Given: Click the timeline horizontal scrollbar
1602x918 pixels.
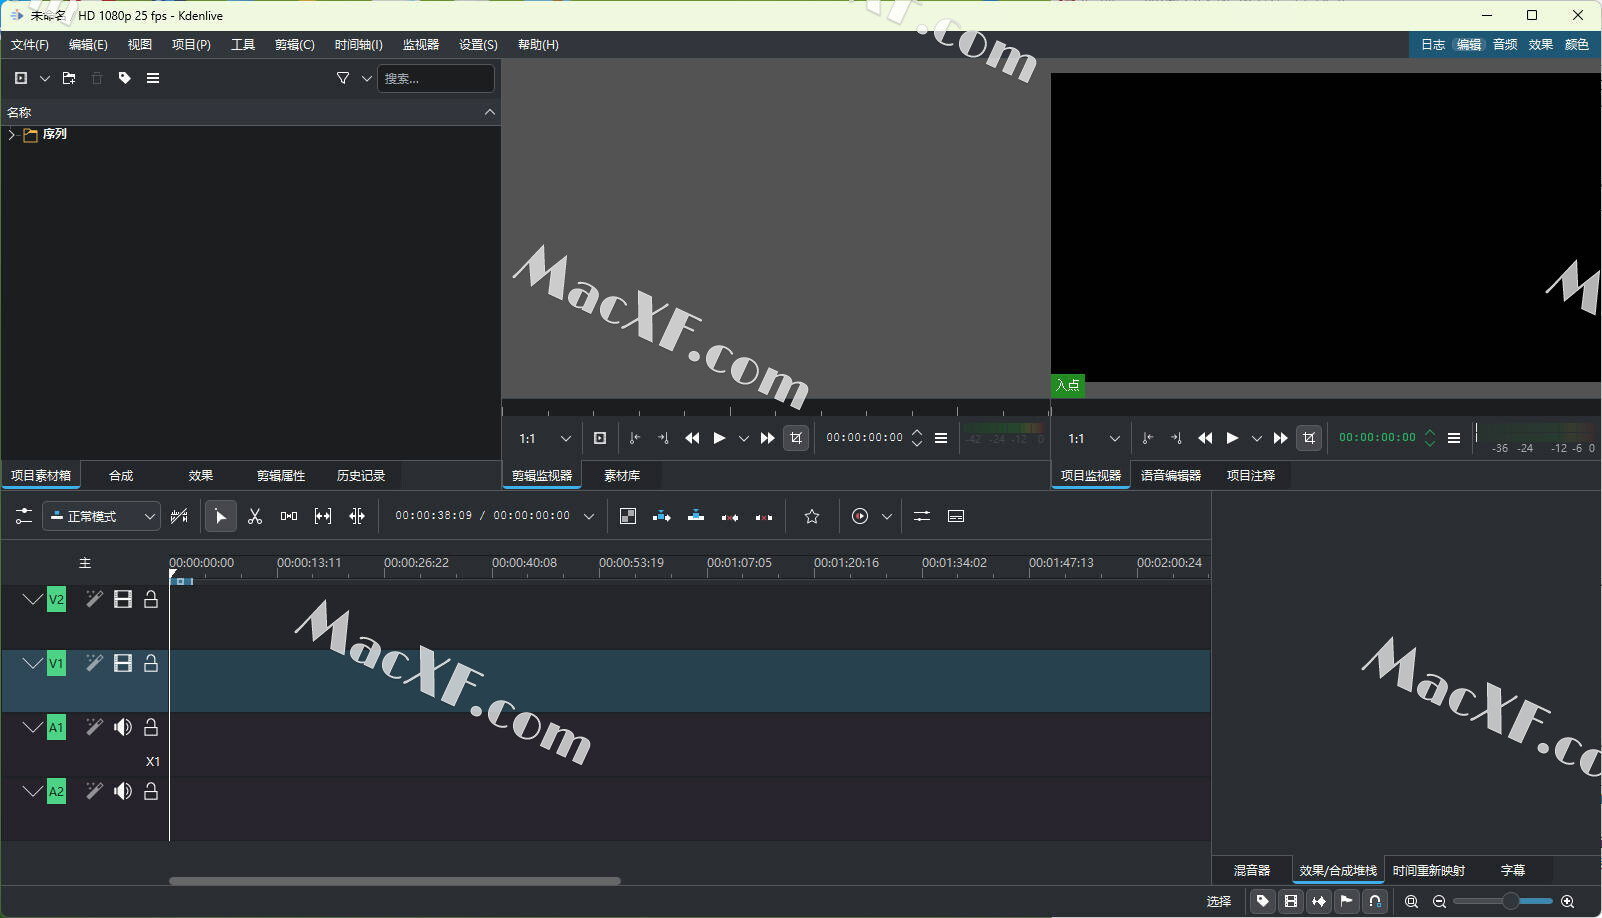Looking at the screenshot, I should 395,881.
